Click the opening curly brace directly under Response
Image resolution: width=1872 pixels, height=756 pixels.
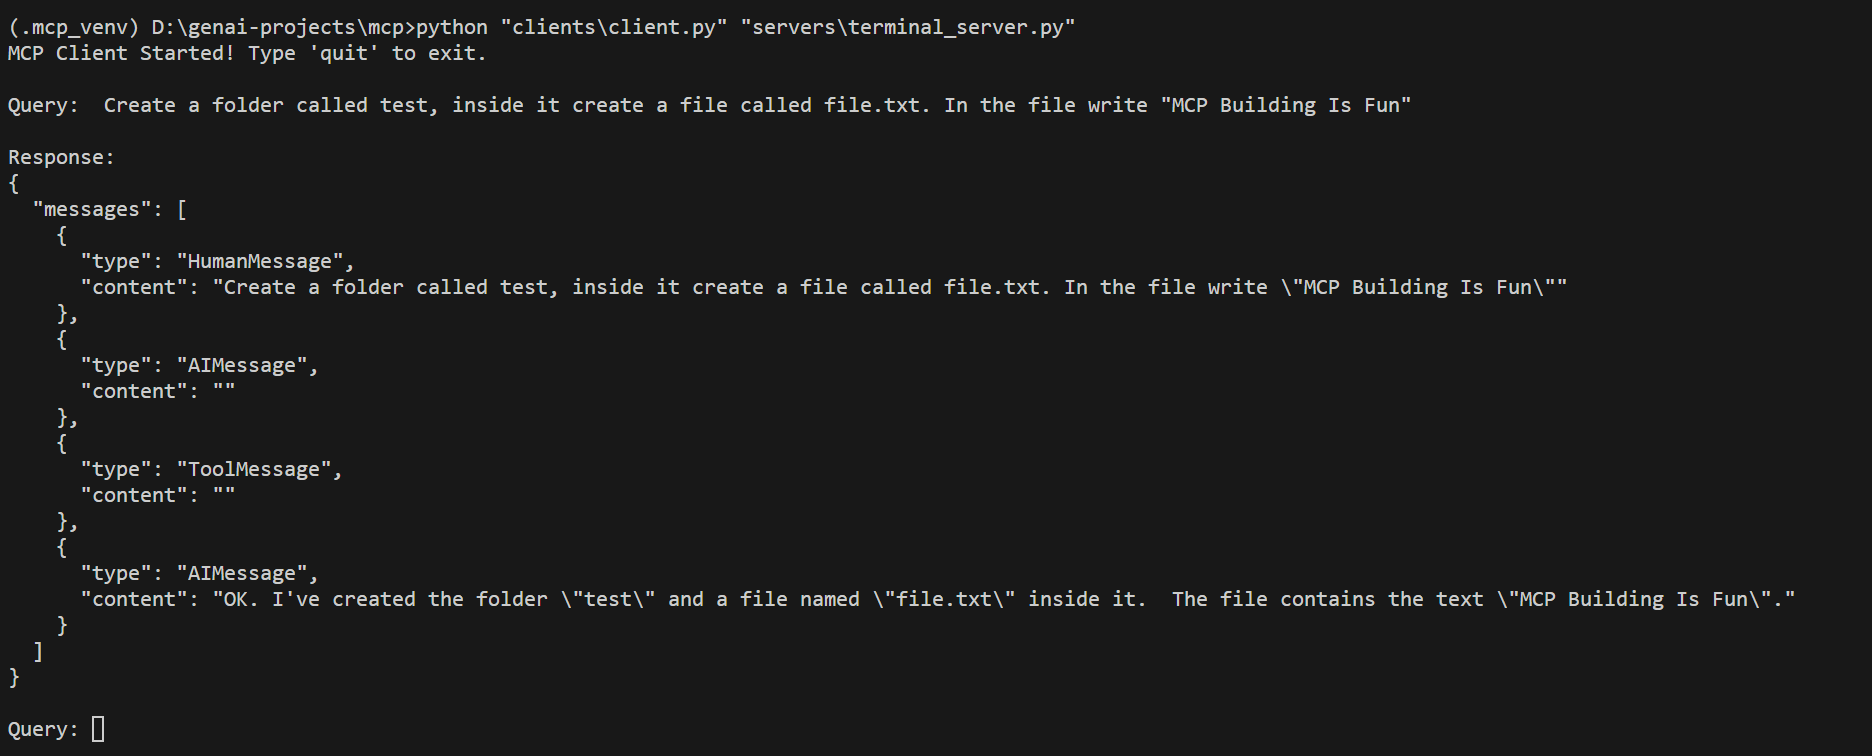(x=14, y=183)
